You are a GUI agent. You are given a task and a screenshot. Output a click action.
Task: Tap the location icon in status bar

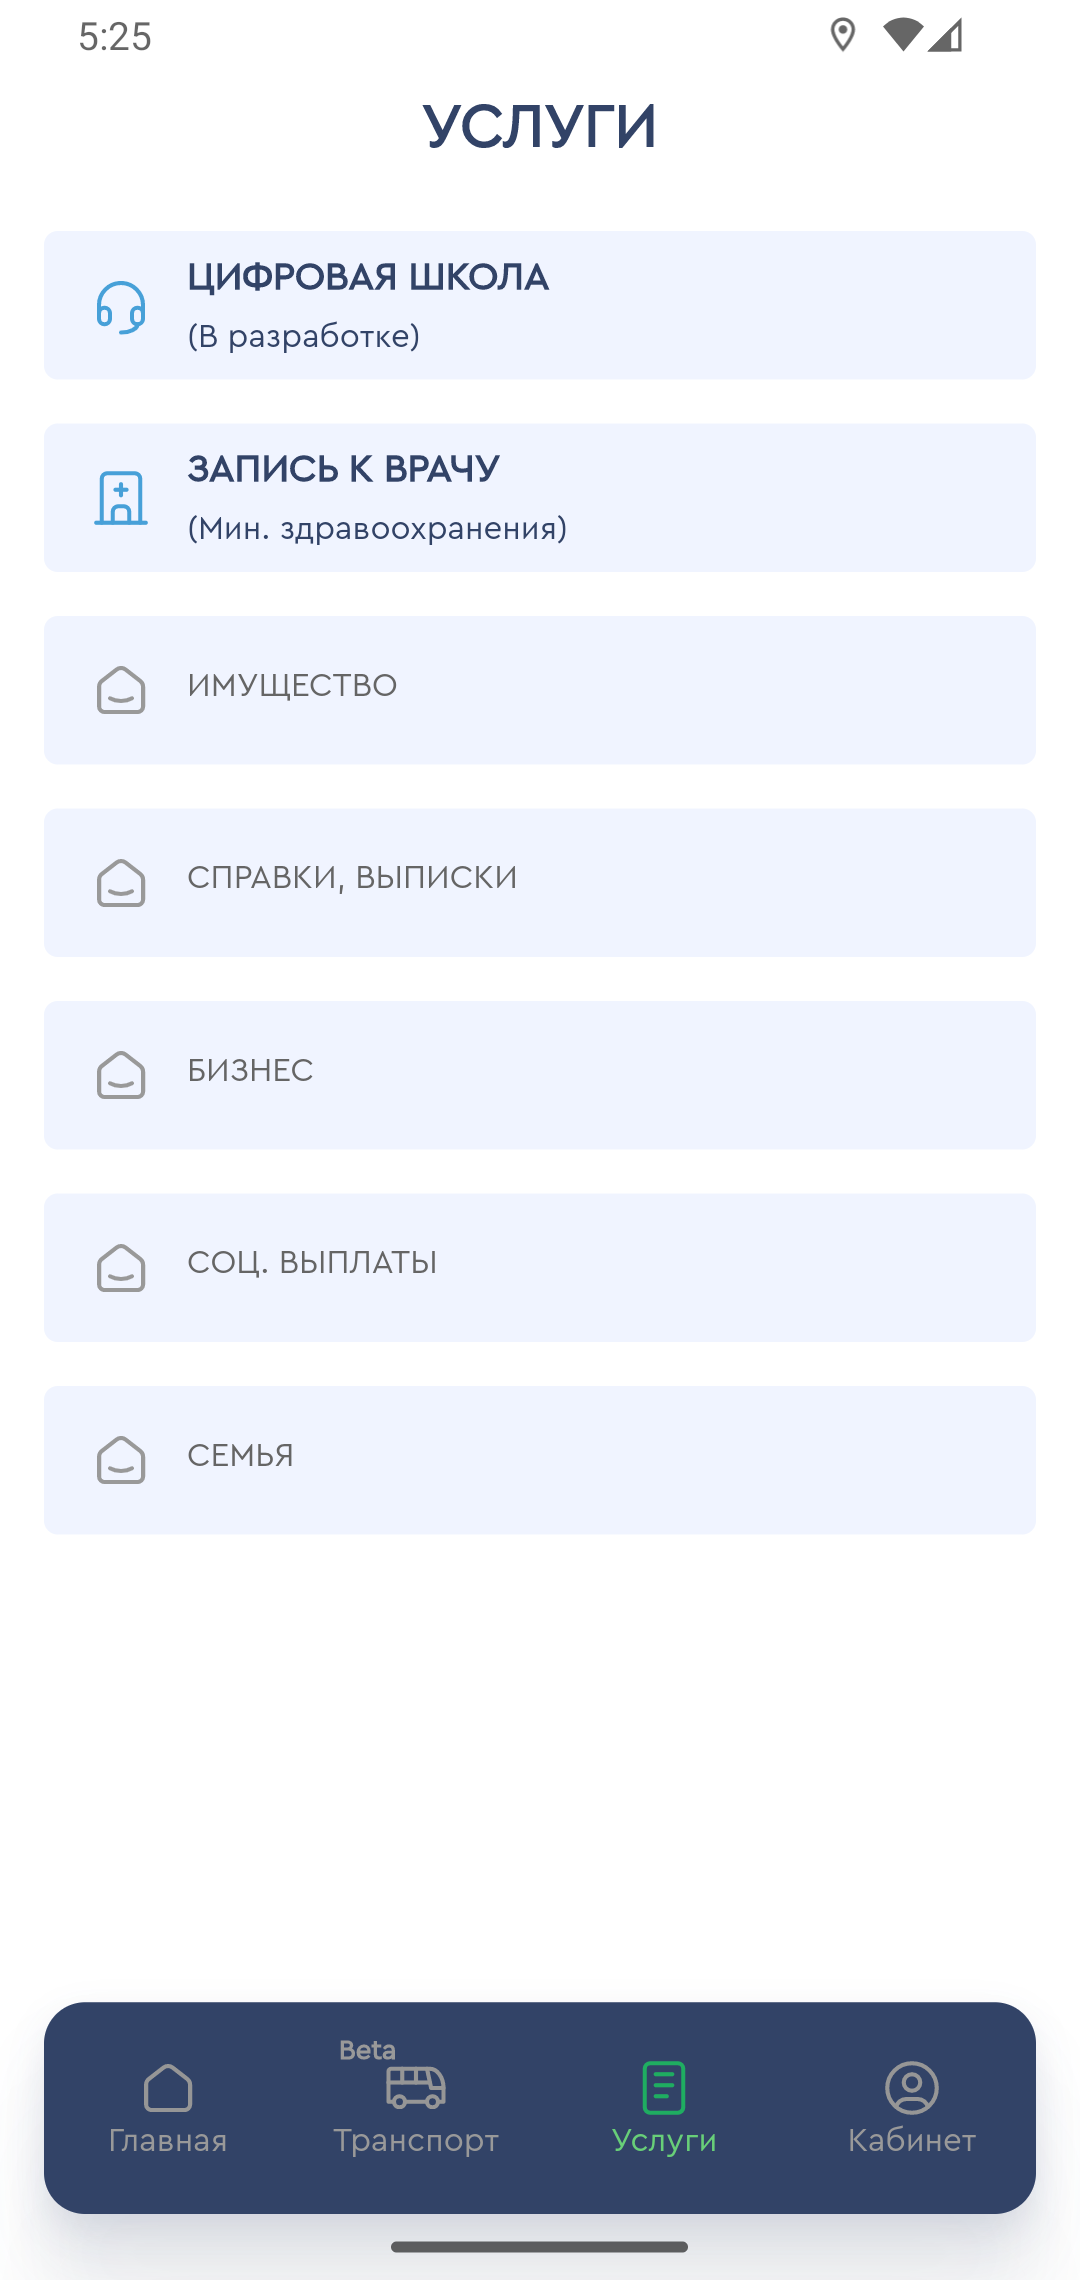point(843,35)
